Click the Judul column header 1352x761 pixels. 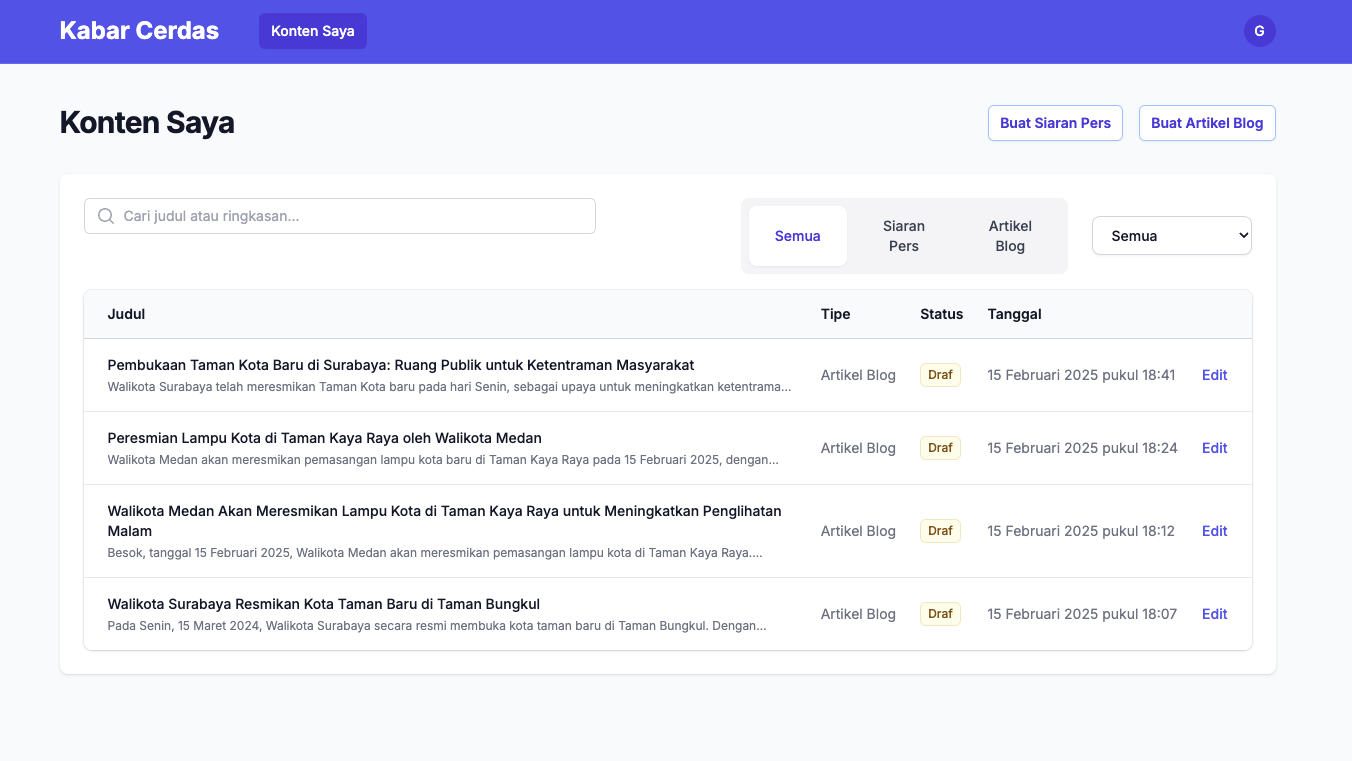(126, 314)
